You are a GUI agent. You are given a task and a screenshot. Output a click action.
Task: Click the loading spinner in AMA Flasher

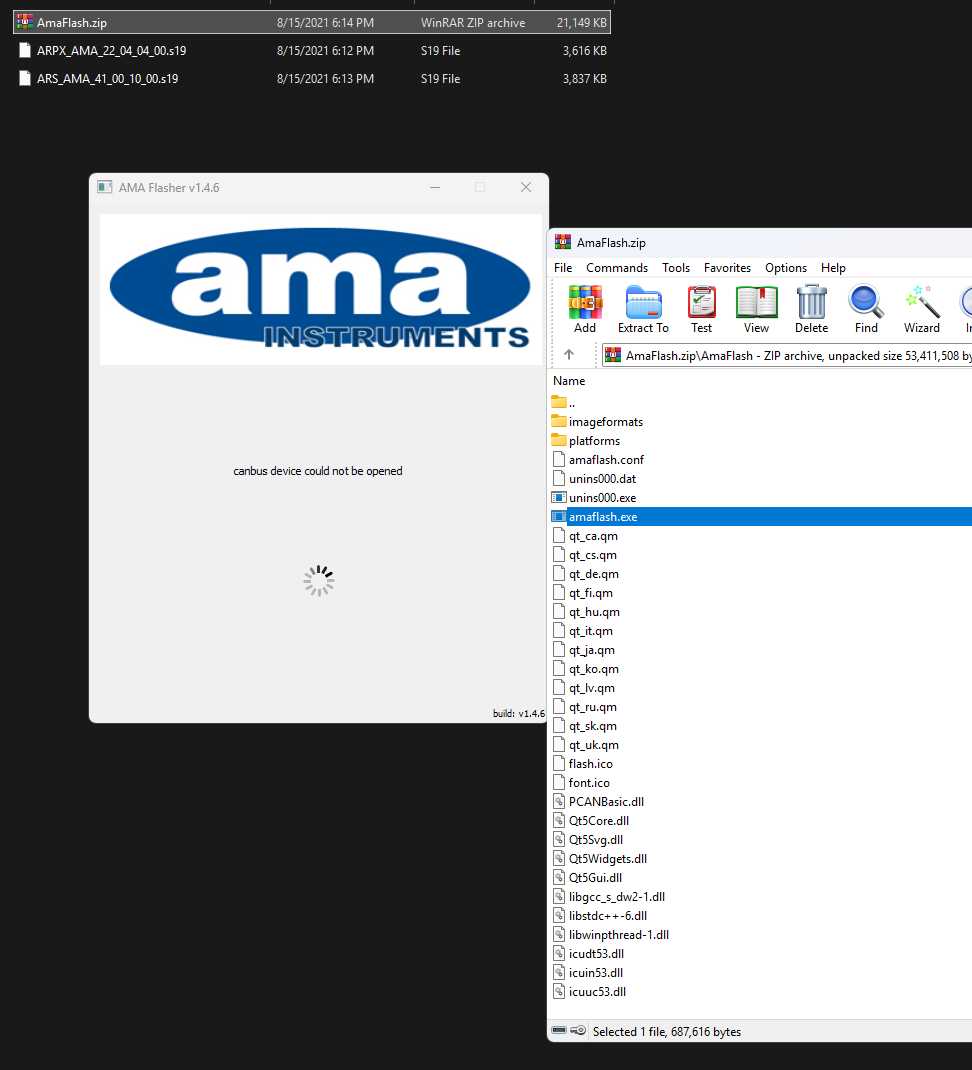[319, 581]
